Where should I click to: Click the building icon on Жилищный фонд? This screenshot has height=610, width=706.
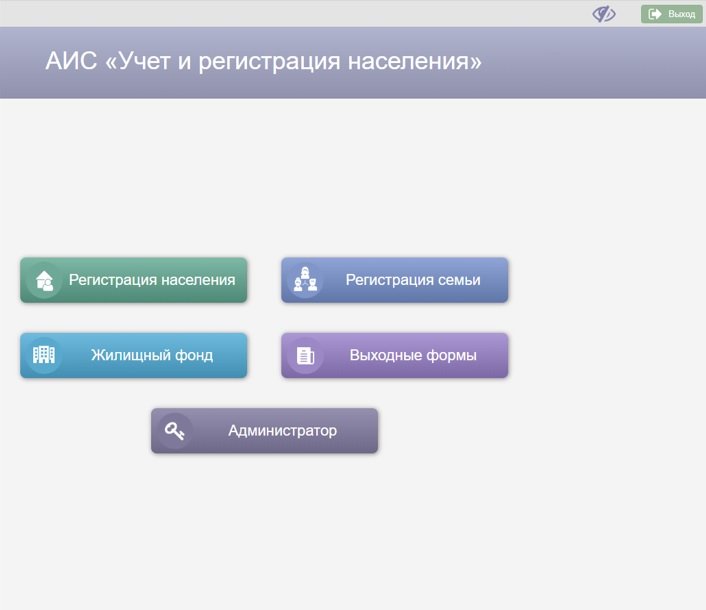click(x=44, y=355)
